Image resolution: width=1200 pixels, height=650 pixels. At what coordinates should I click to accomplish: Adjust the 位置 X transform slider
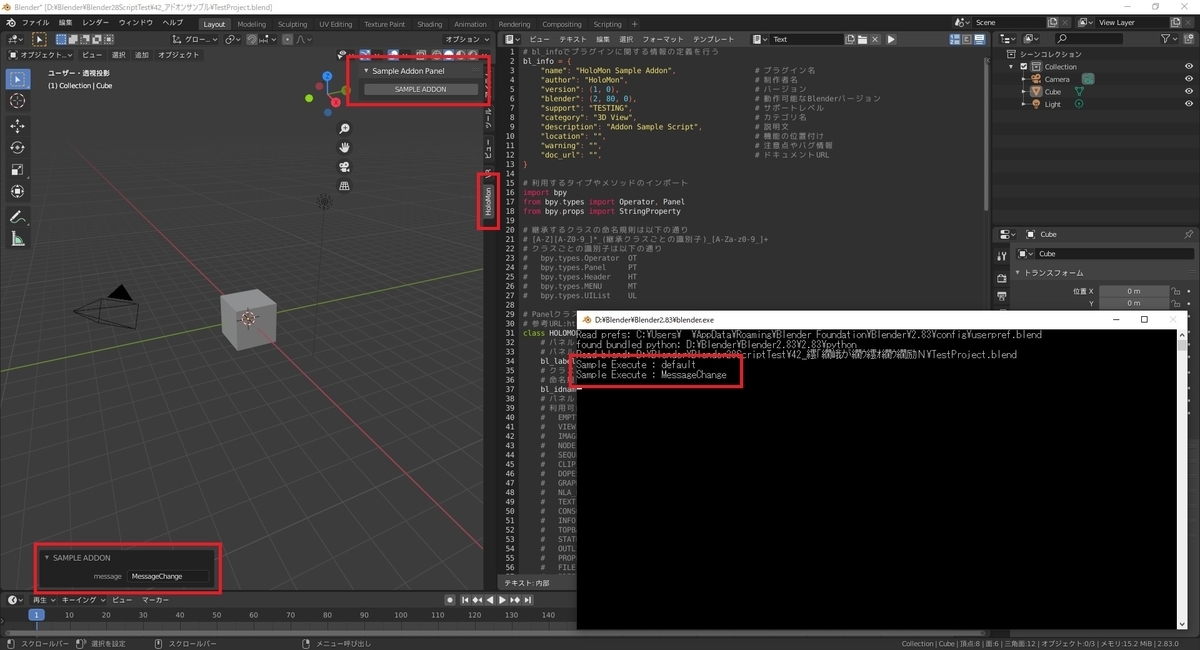1135,291
